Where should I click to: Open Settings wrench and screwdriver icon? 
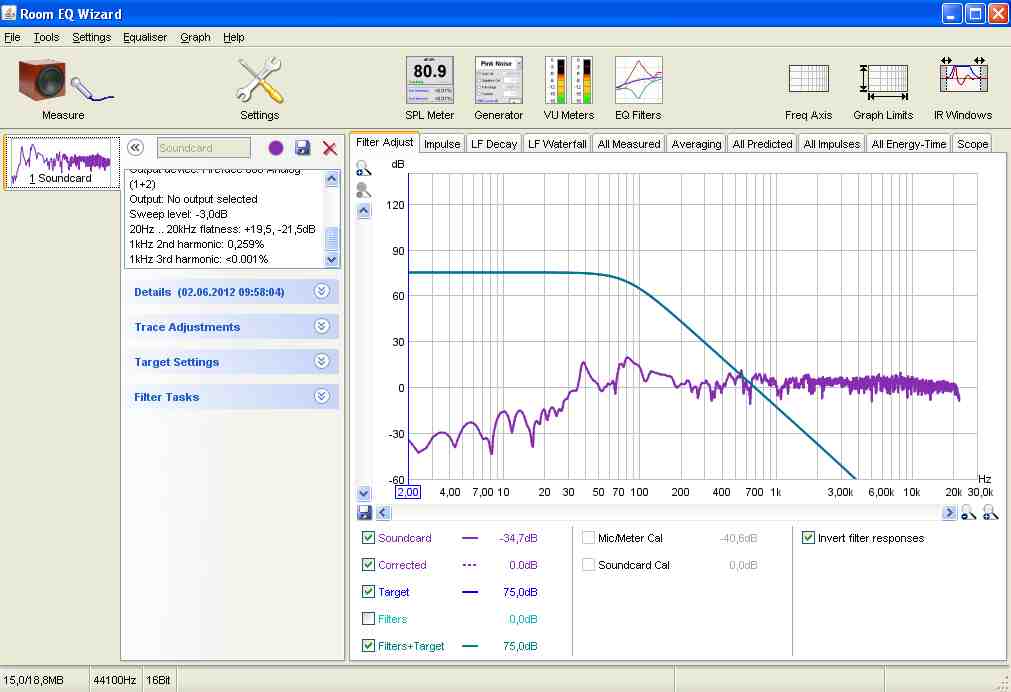tap(259, 88)
